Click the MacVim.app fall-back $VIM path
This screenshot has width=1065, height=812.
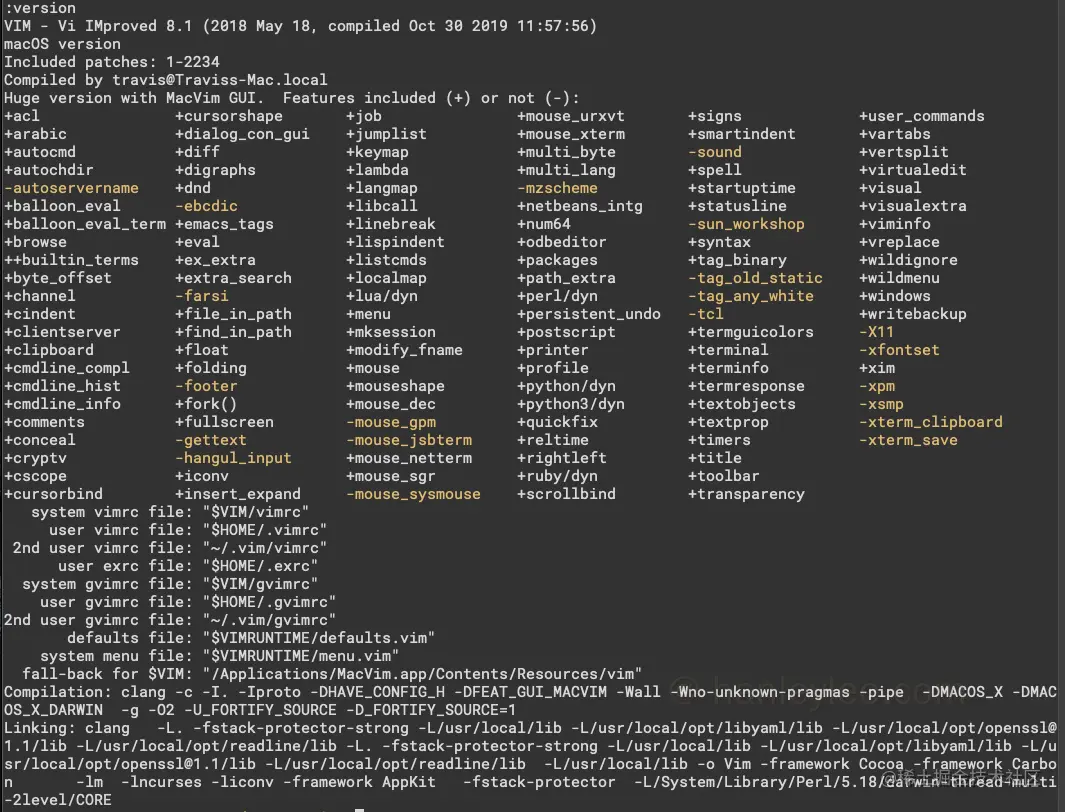click(x=422, y=674)
